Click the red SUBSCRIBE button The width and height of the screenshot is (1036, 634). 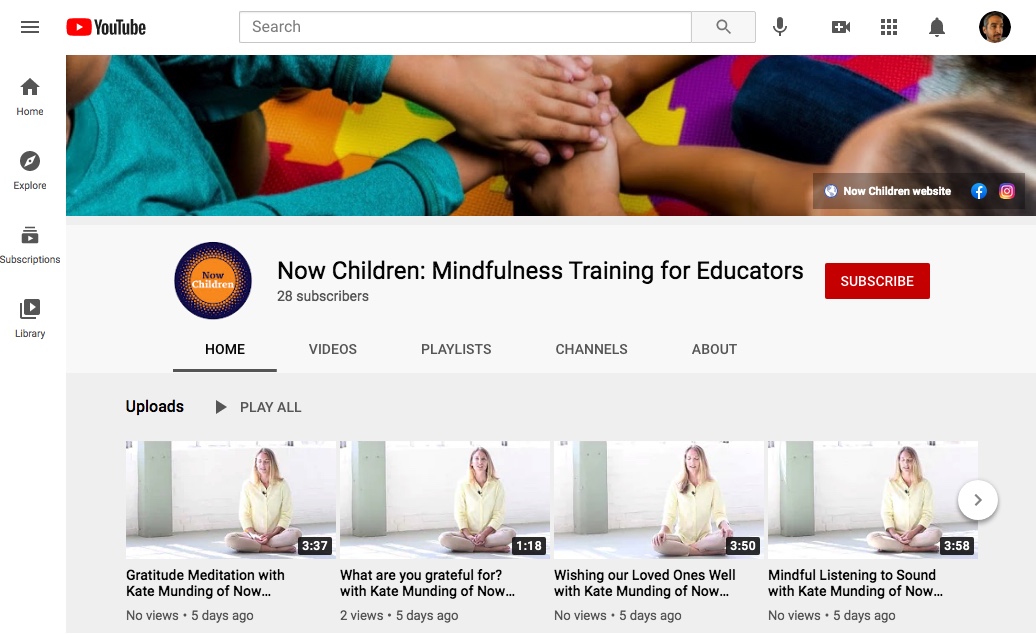[877, 281]
